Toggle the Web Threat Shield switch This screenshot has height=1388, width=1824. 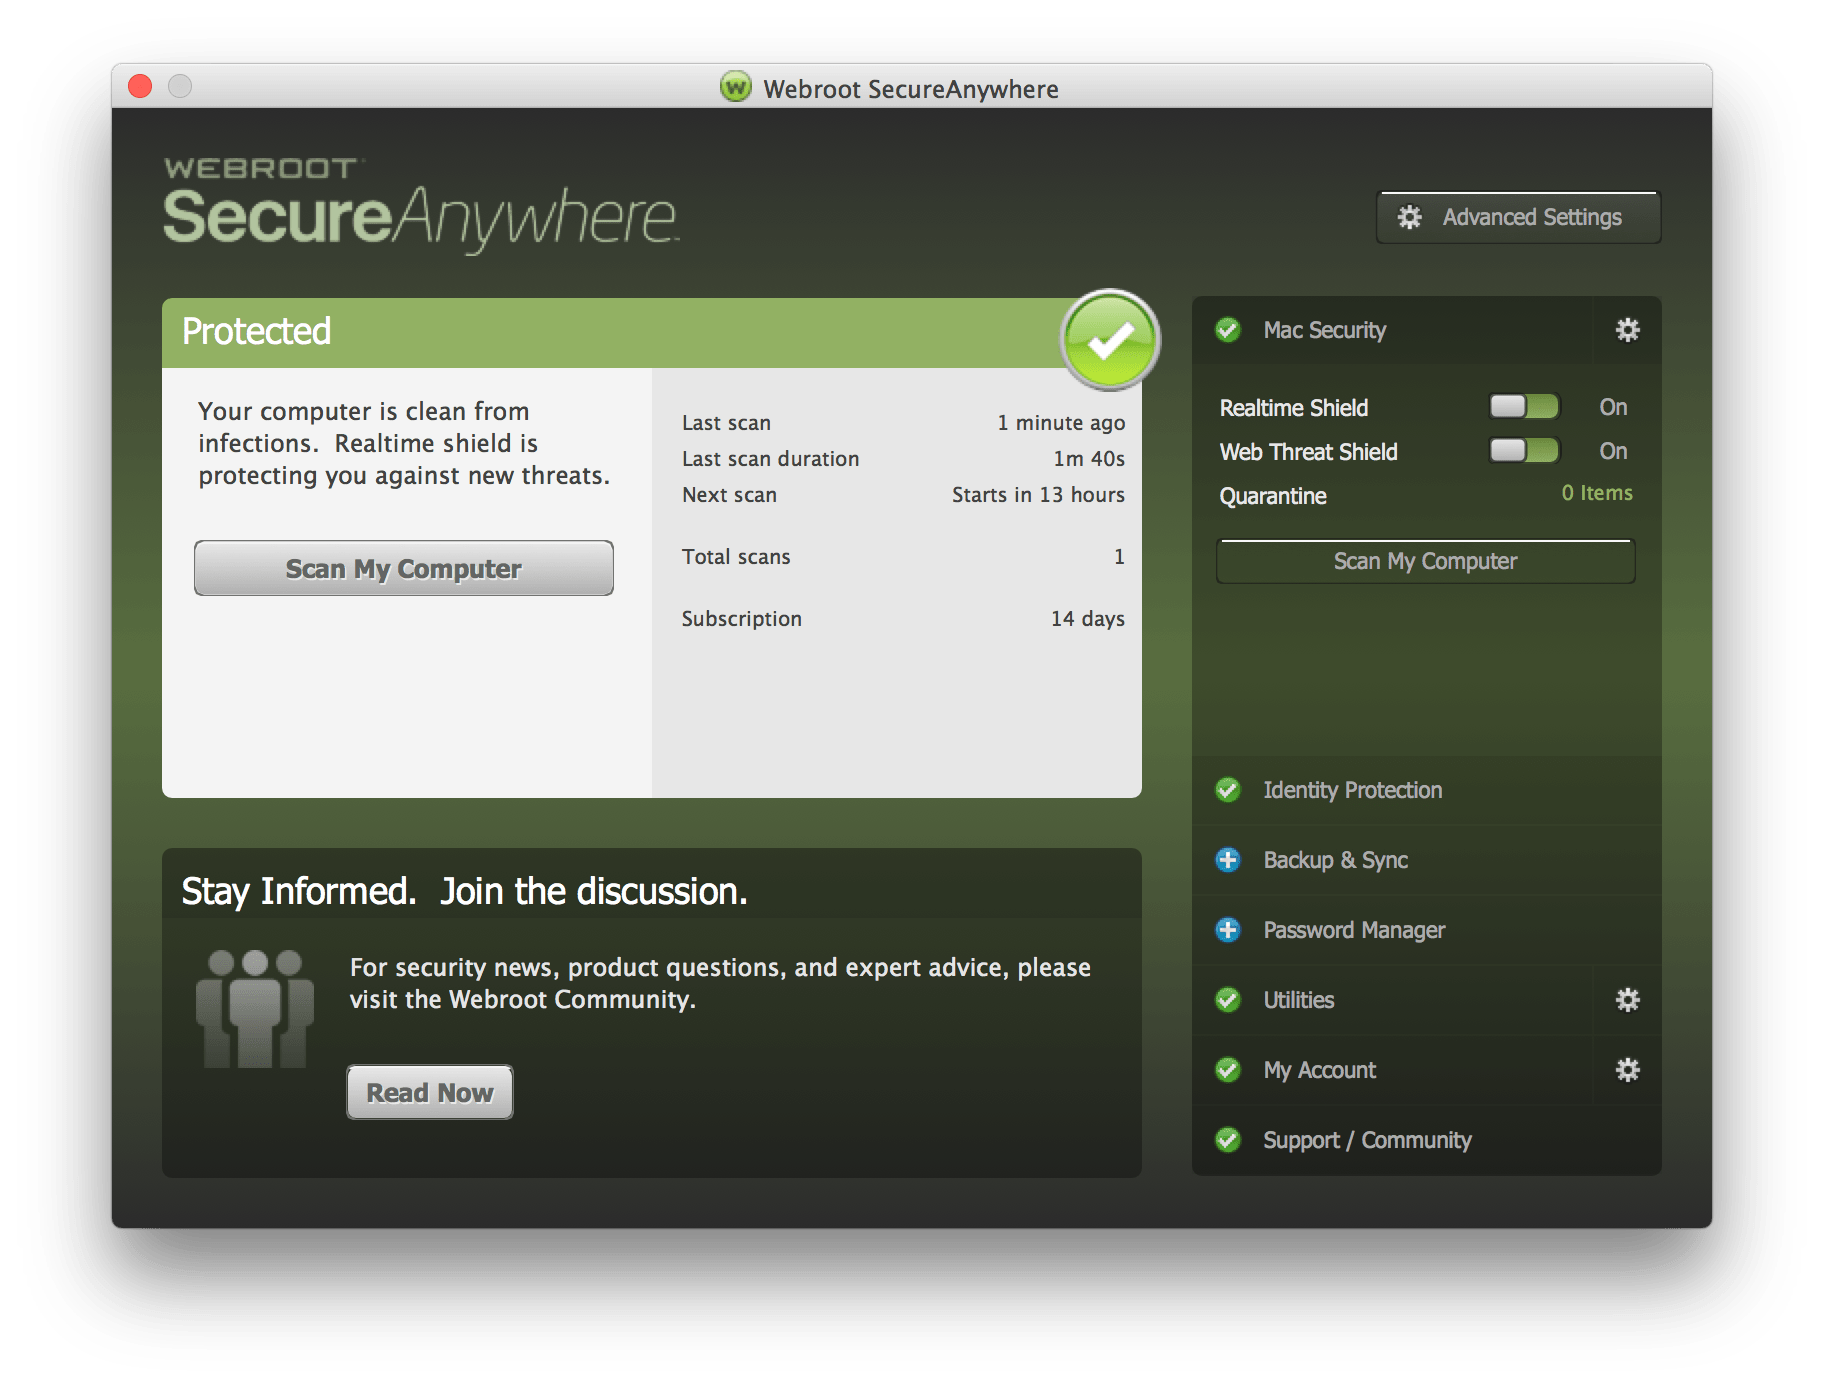(x=1524, y=450)
